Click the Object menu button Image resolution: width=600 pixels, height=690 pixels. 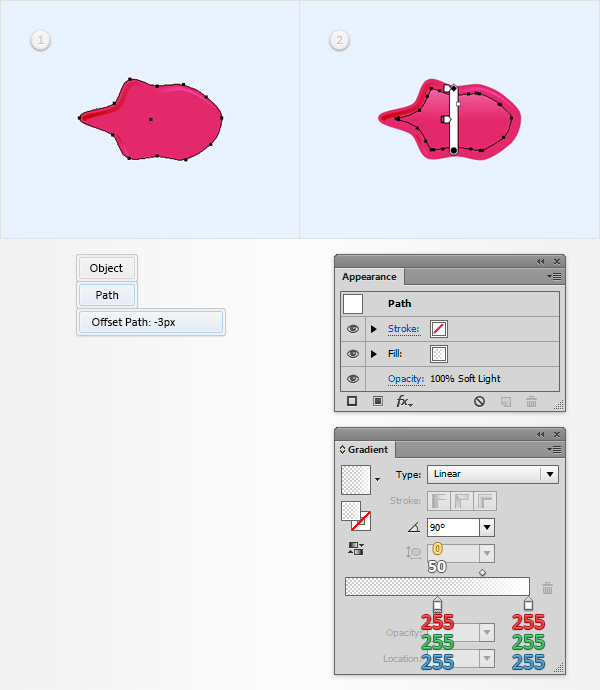point(107,268)
